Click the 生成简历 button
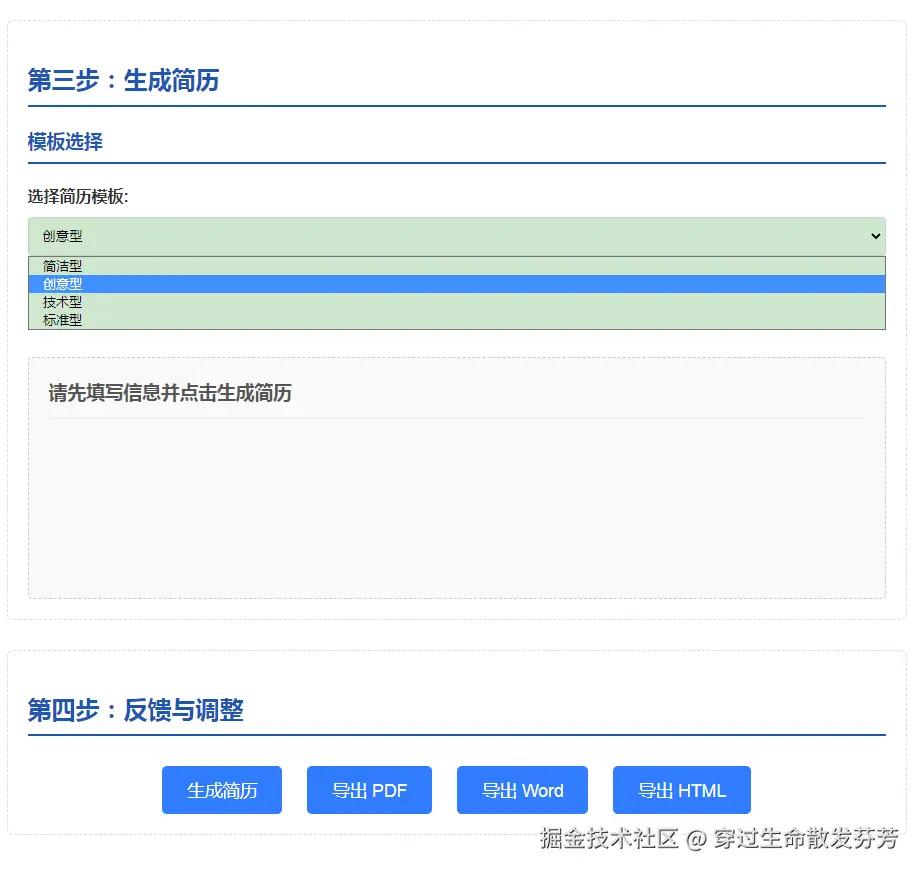This screenshot has height=875, width=923. pyautogui.click(x=221, y=789)
